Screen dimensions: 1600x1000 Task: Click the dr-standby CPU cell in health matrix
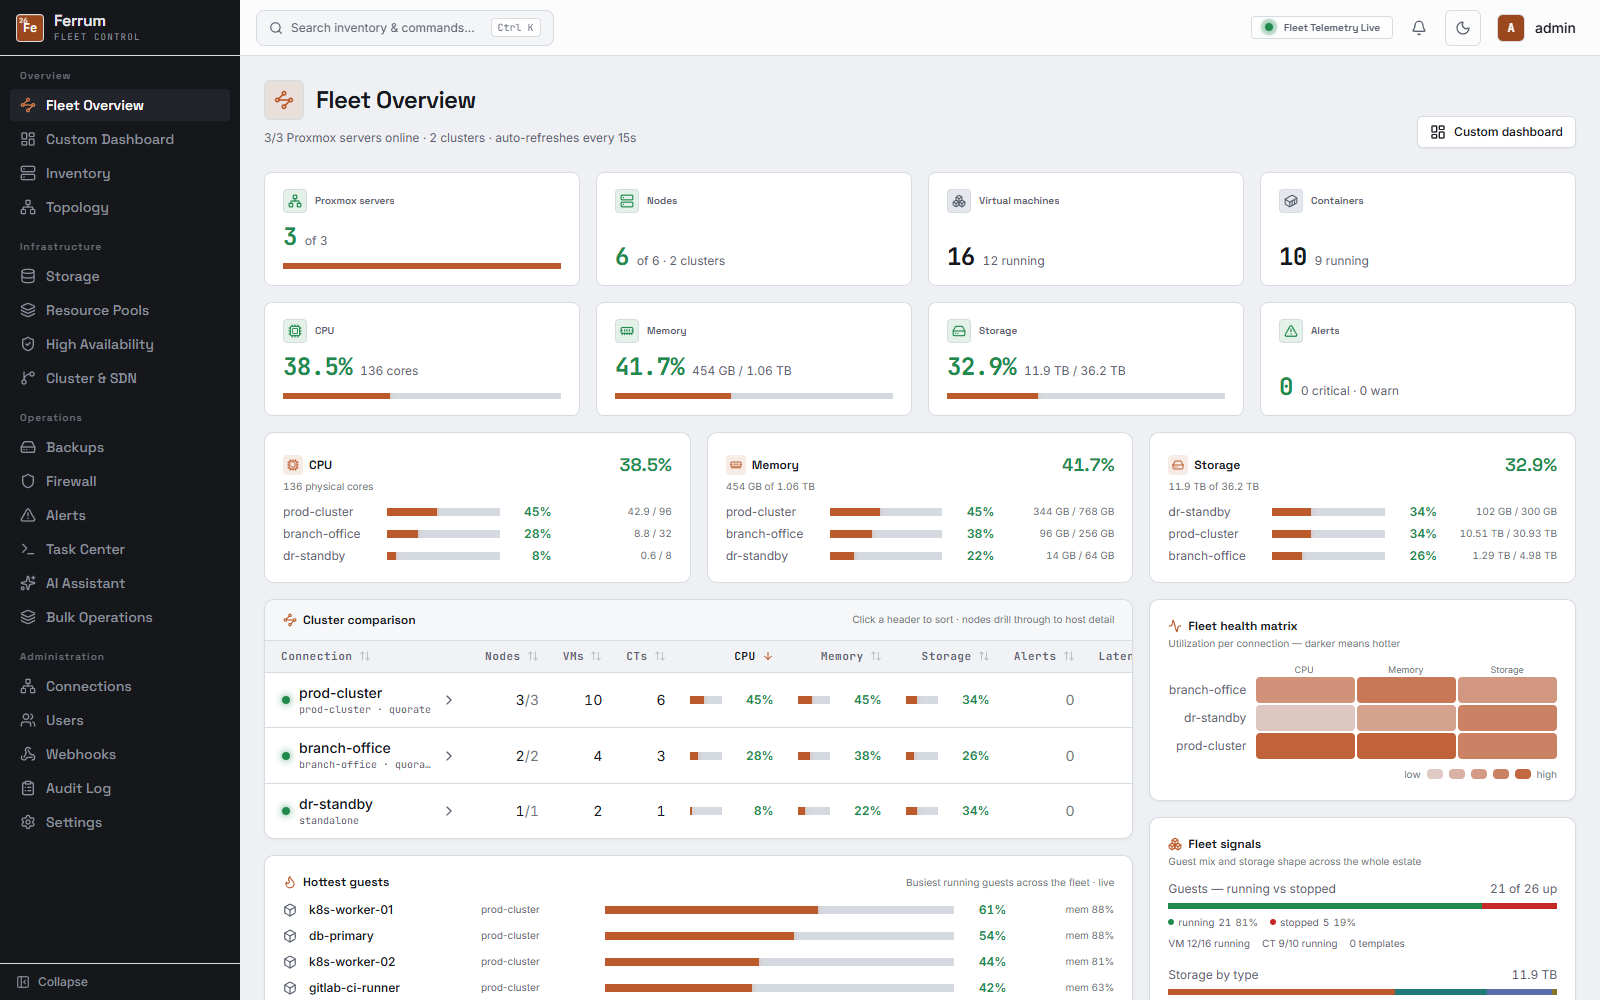tap(1305, 718)
